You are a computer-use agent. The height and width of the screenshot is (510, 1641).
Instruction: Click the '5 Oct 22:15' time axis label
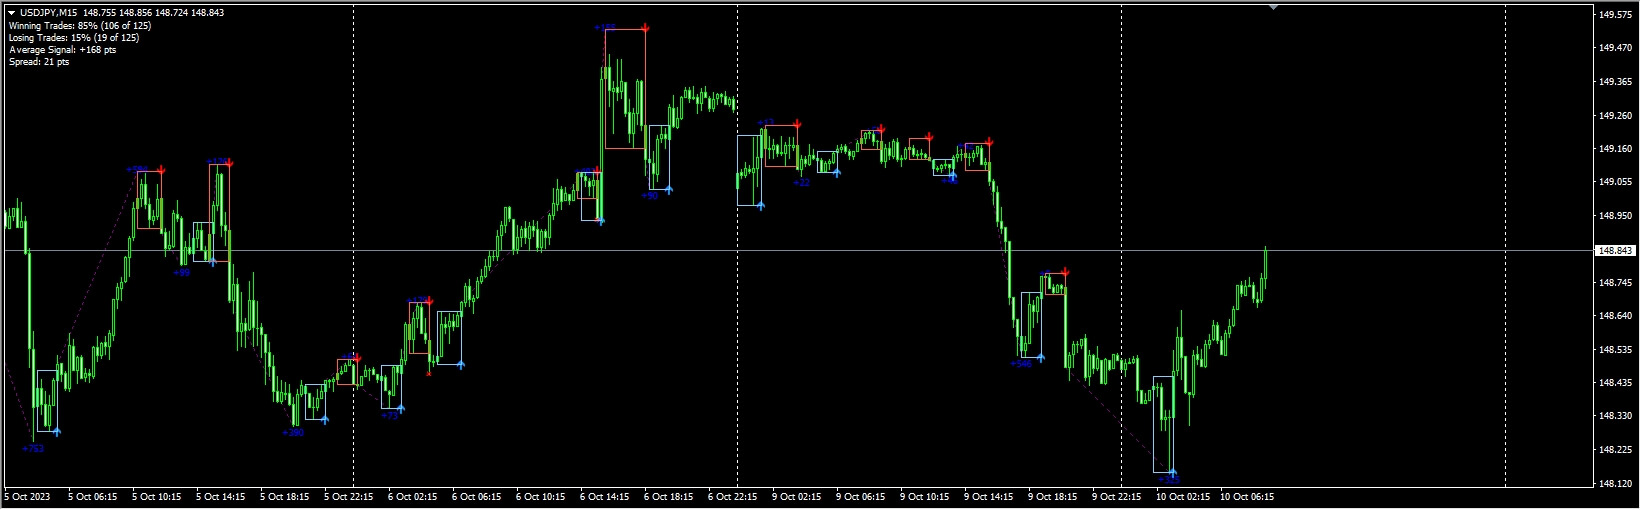pos(349,496)
